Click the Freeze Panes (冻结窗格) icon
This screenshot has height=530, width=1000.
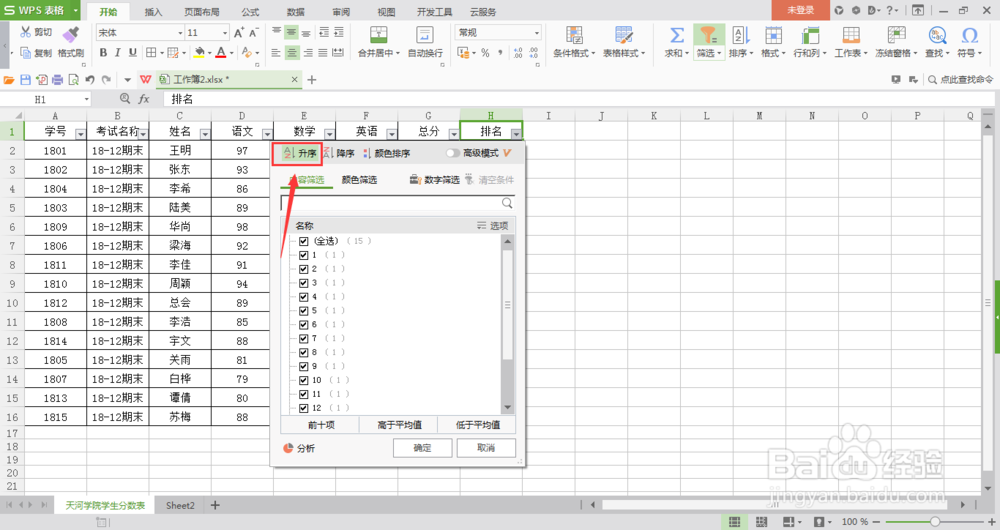(x=896, y=34)
